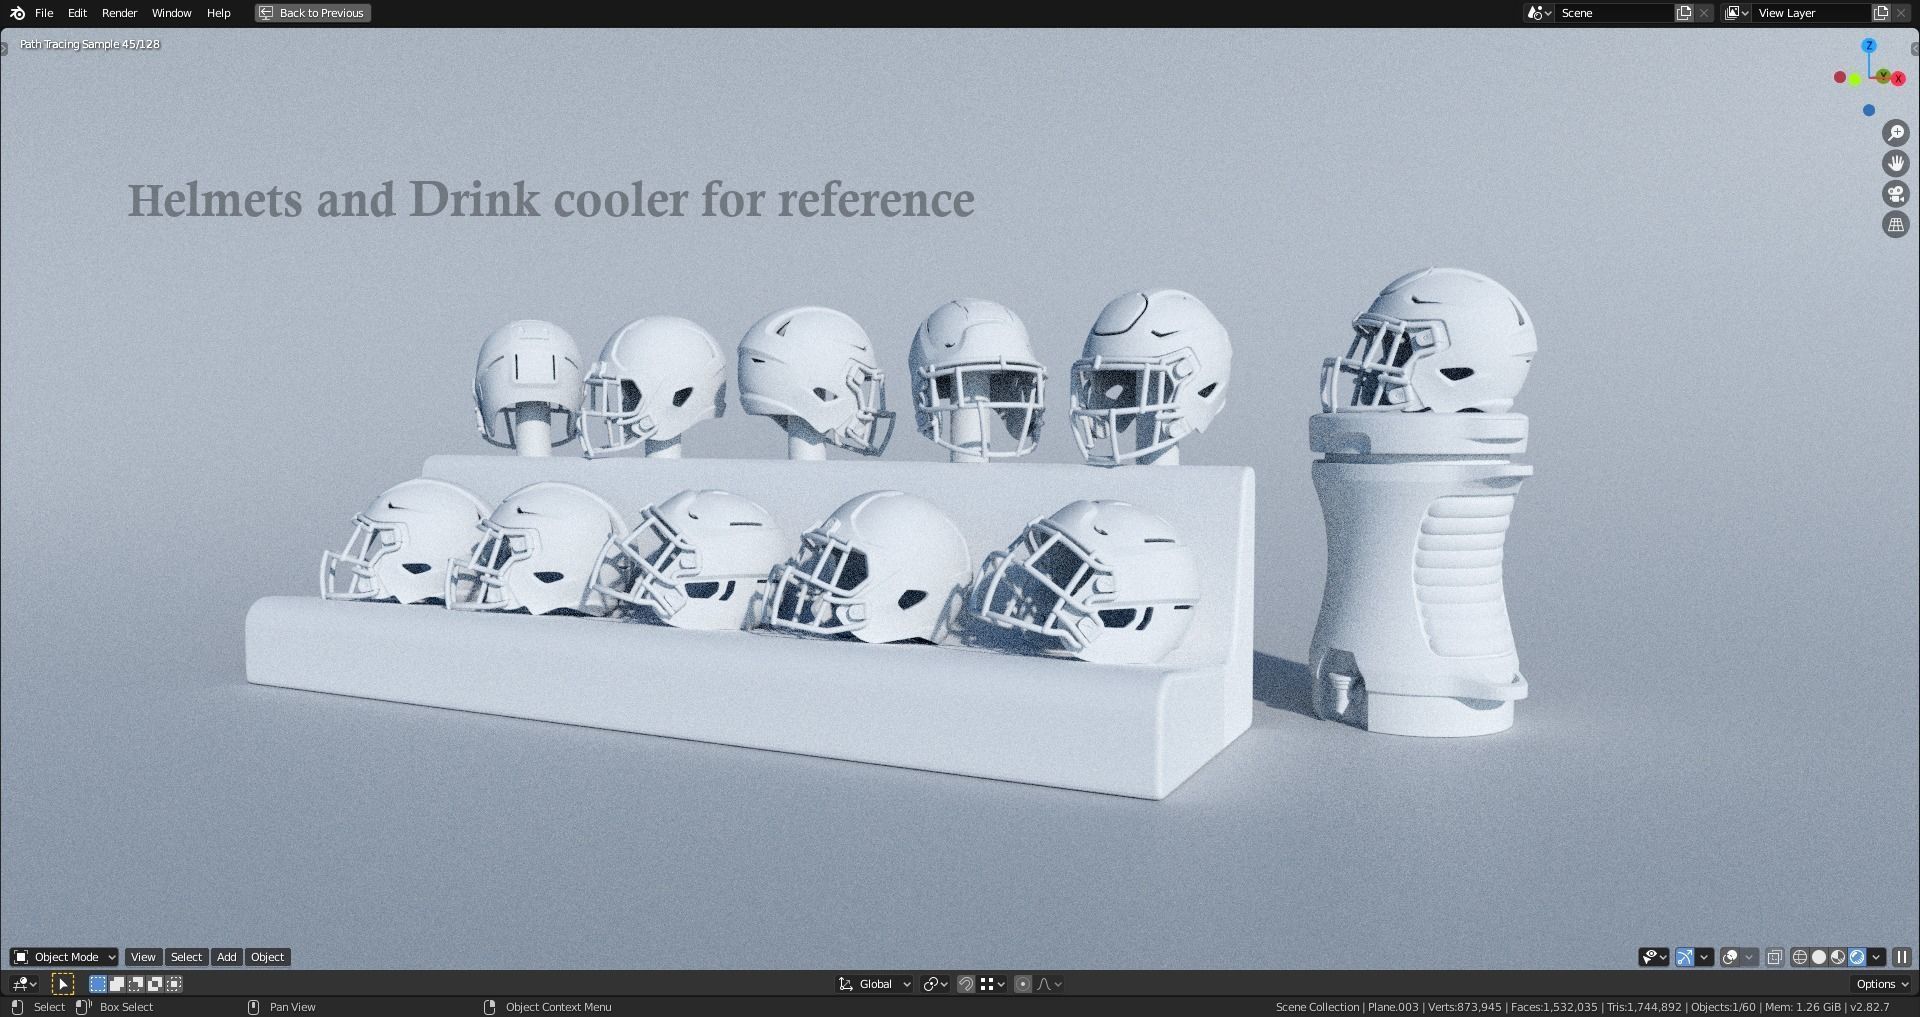Click the negative Y light green gizmo dot
Viewport: 1920px width, 1017px height.
1855,80
